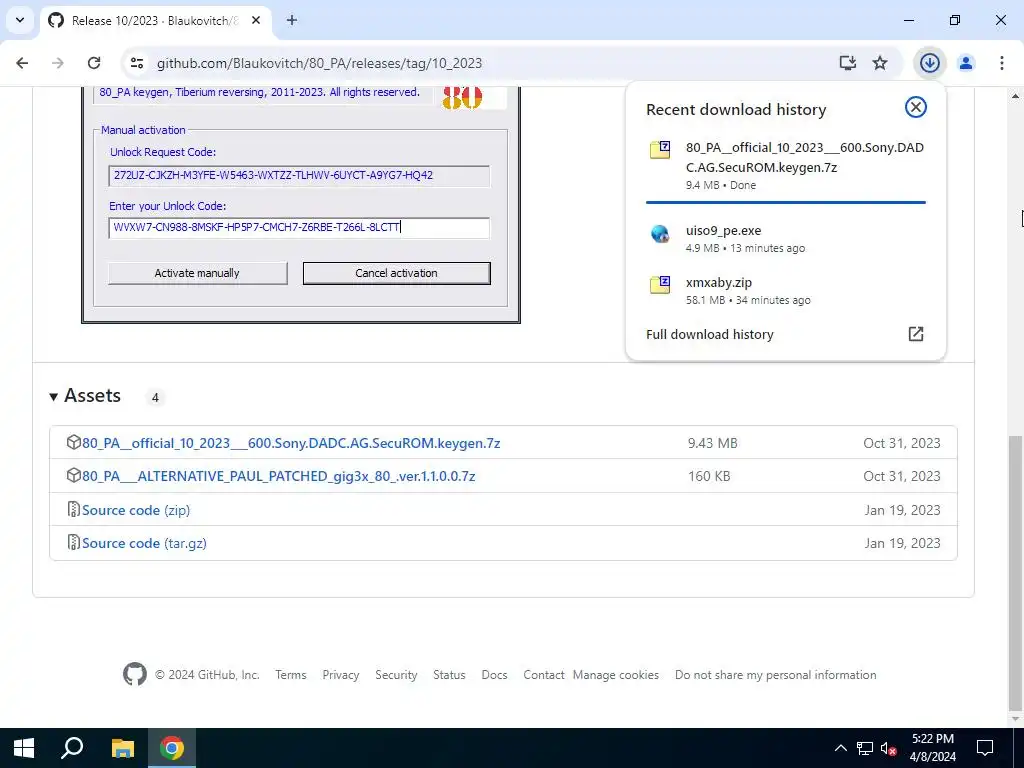Click the 160 KB size text
The width and height of the screenshot is (1024, 768).
(x=709, y=476)
